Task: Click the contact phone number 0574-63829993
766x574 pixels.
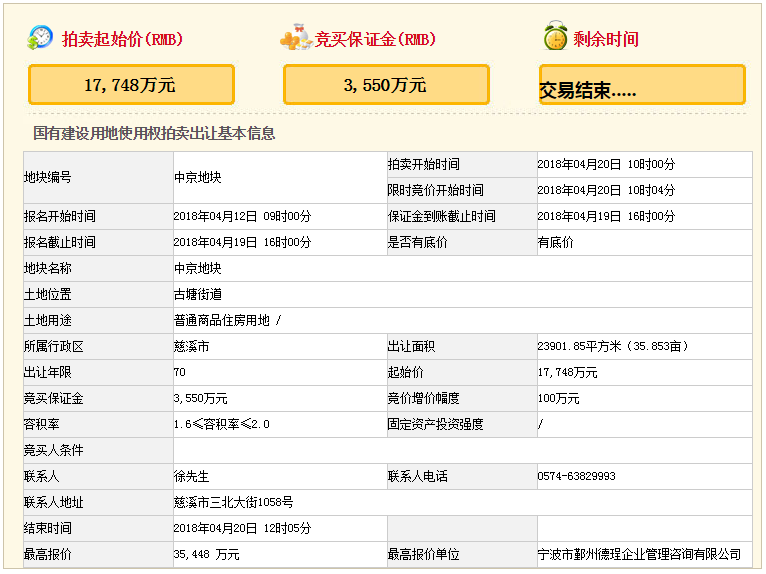Action: click(576, 476)
